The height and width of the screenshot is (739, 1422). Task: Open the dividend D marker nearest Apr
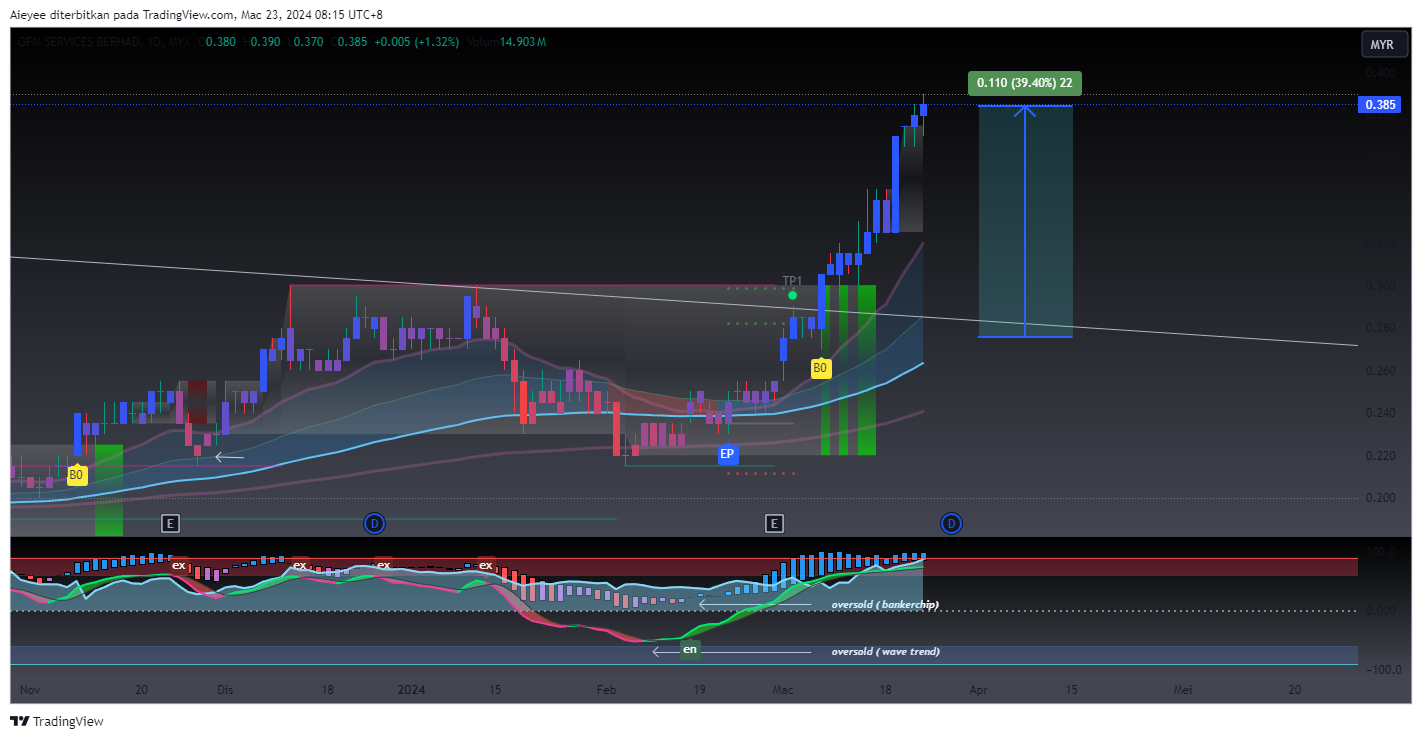(951, 522)
